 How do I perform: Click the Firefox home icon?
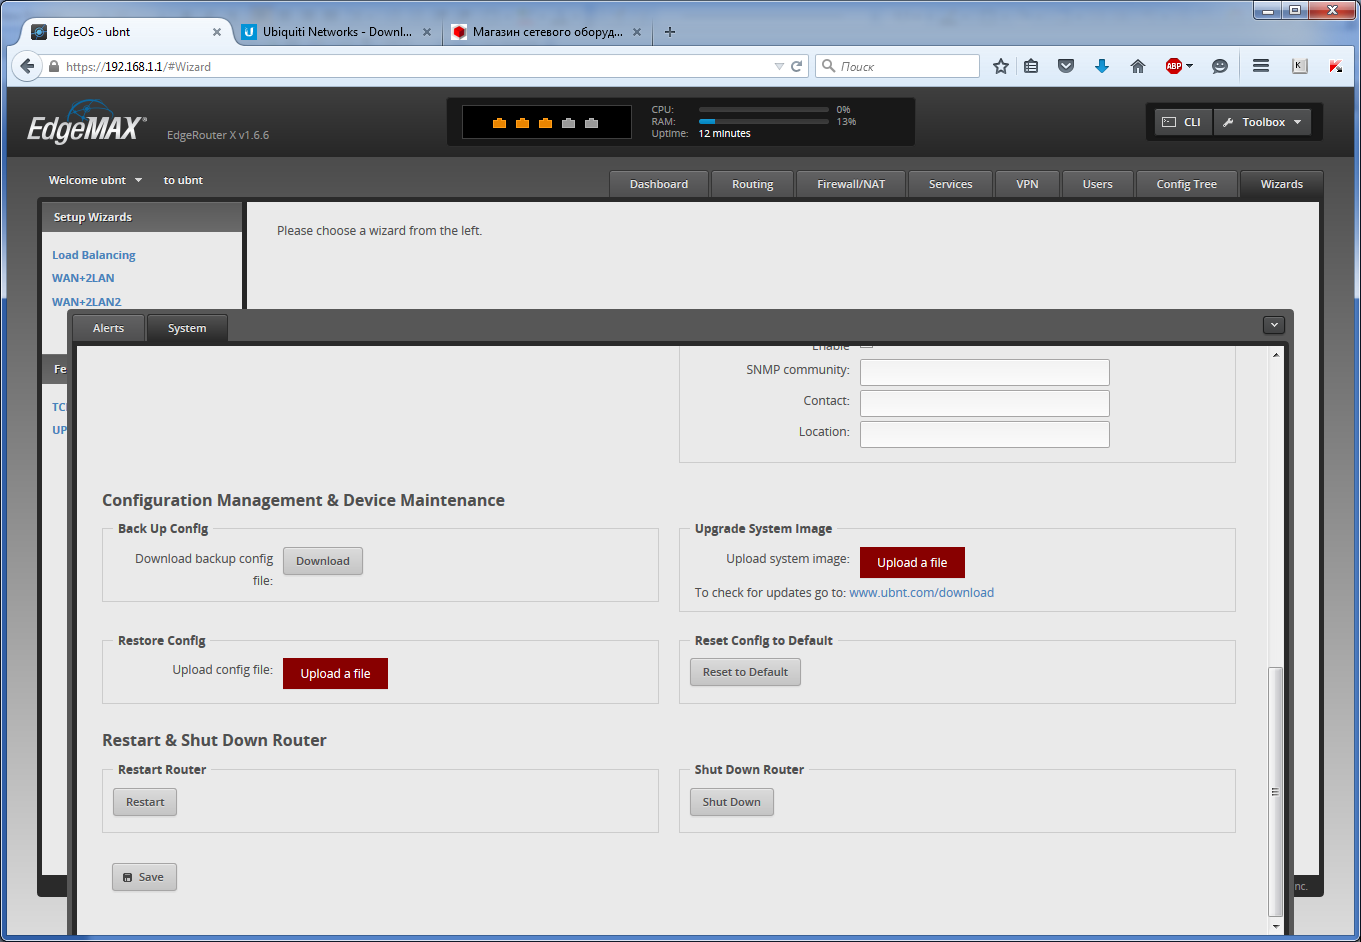pyautogui.click(x=1137, y=65)
